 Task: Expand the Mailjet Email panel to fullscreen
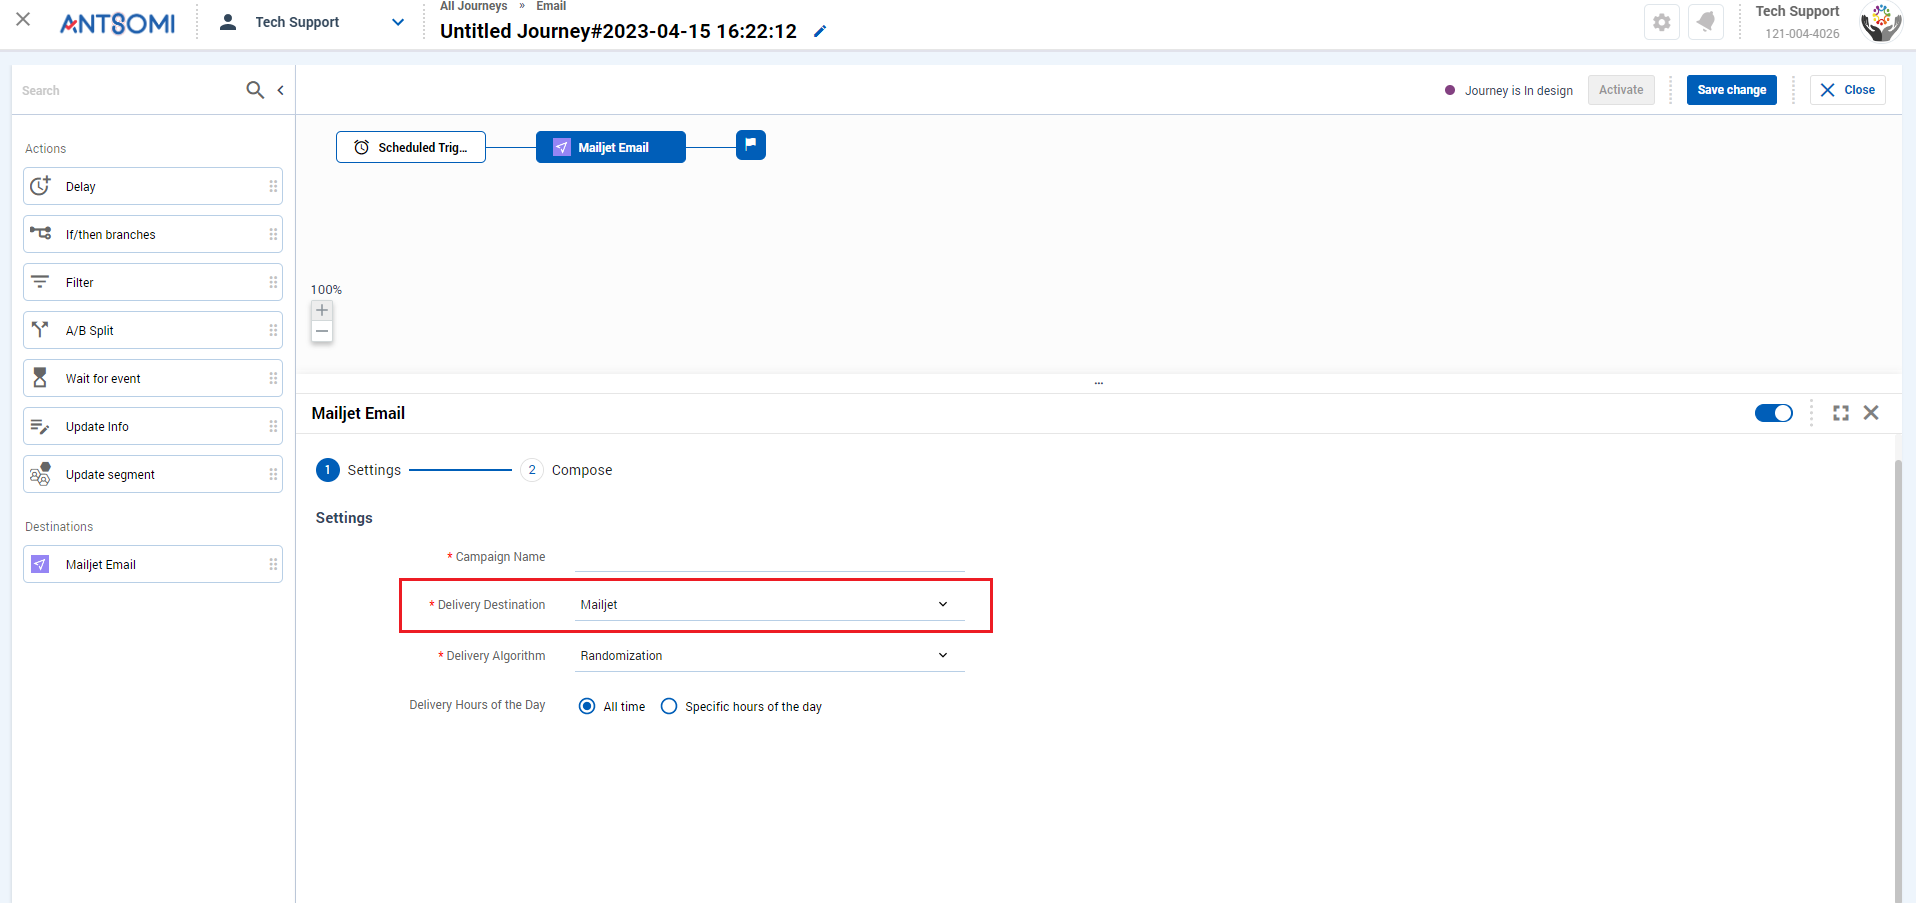(1841, 413)
